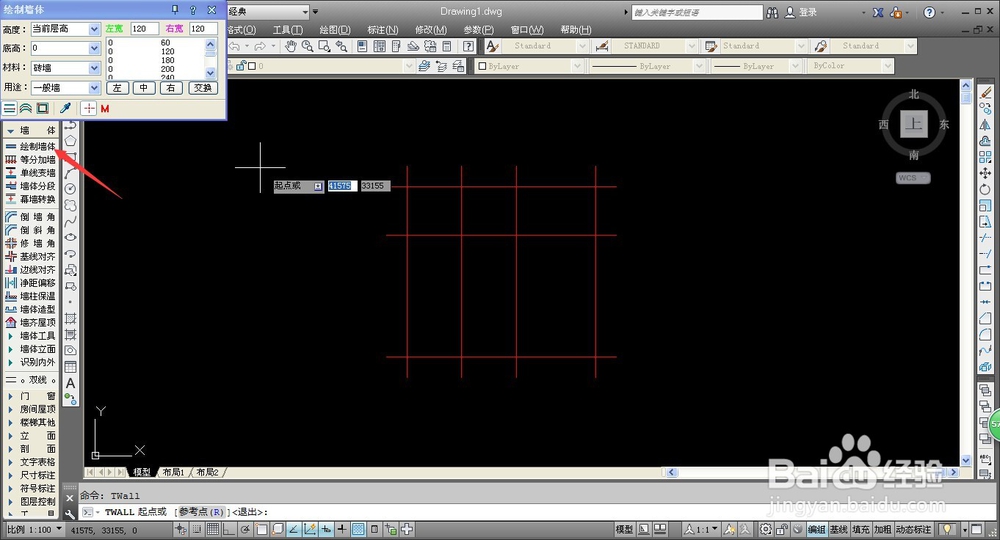Expand the 尺寸标注 menu group
Screen dimensions: 1000x540
(x=31, y=475)
